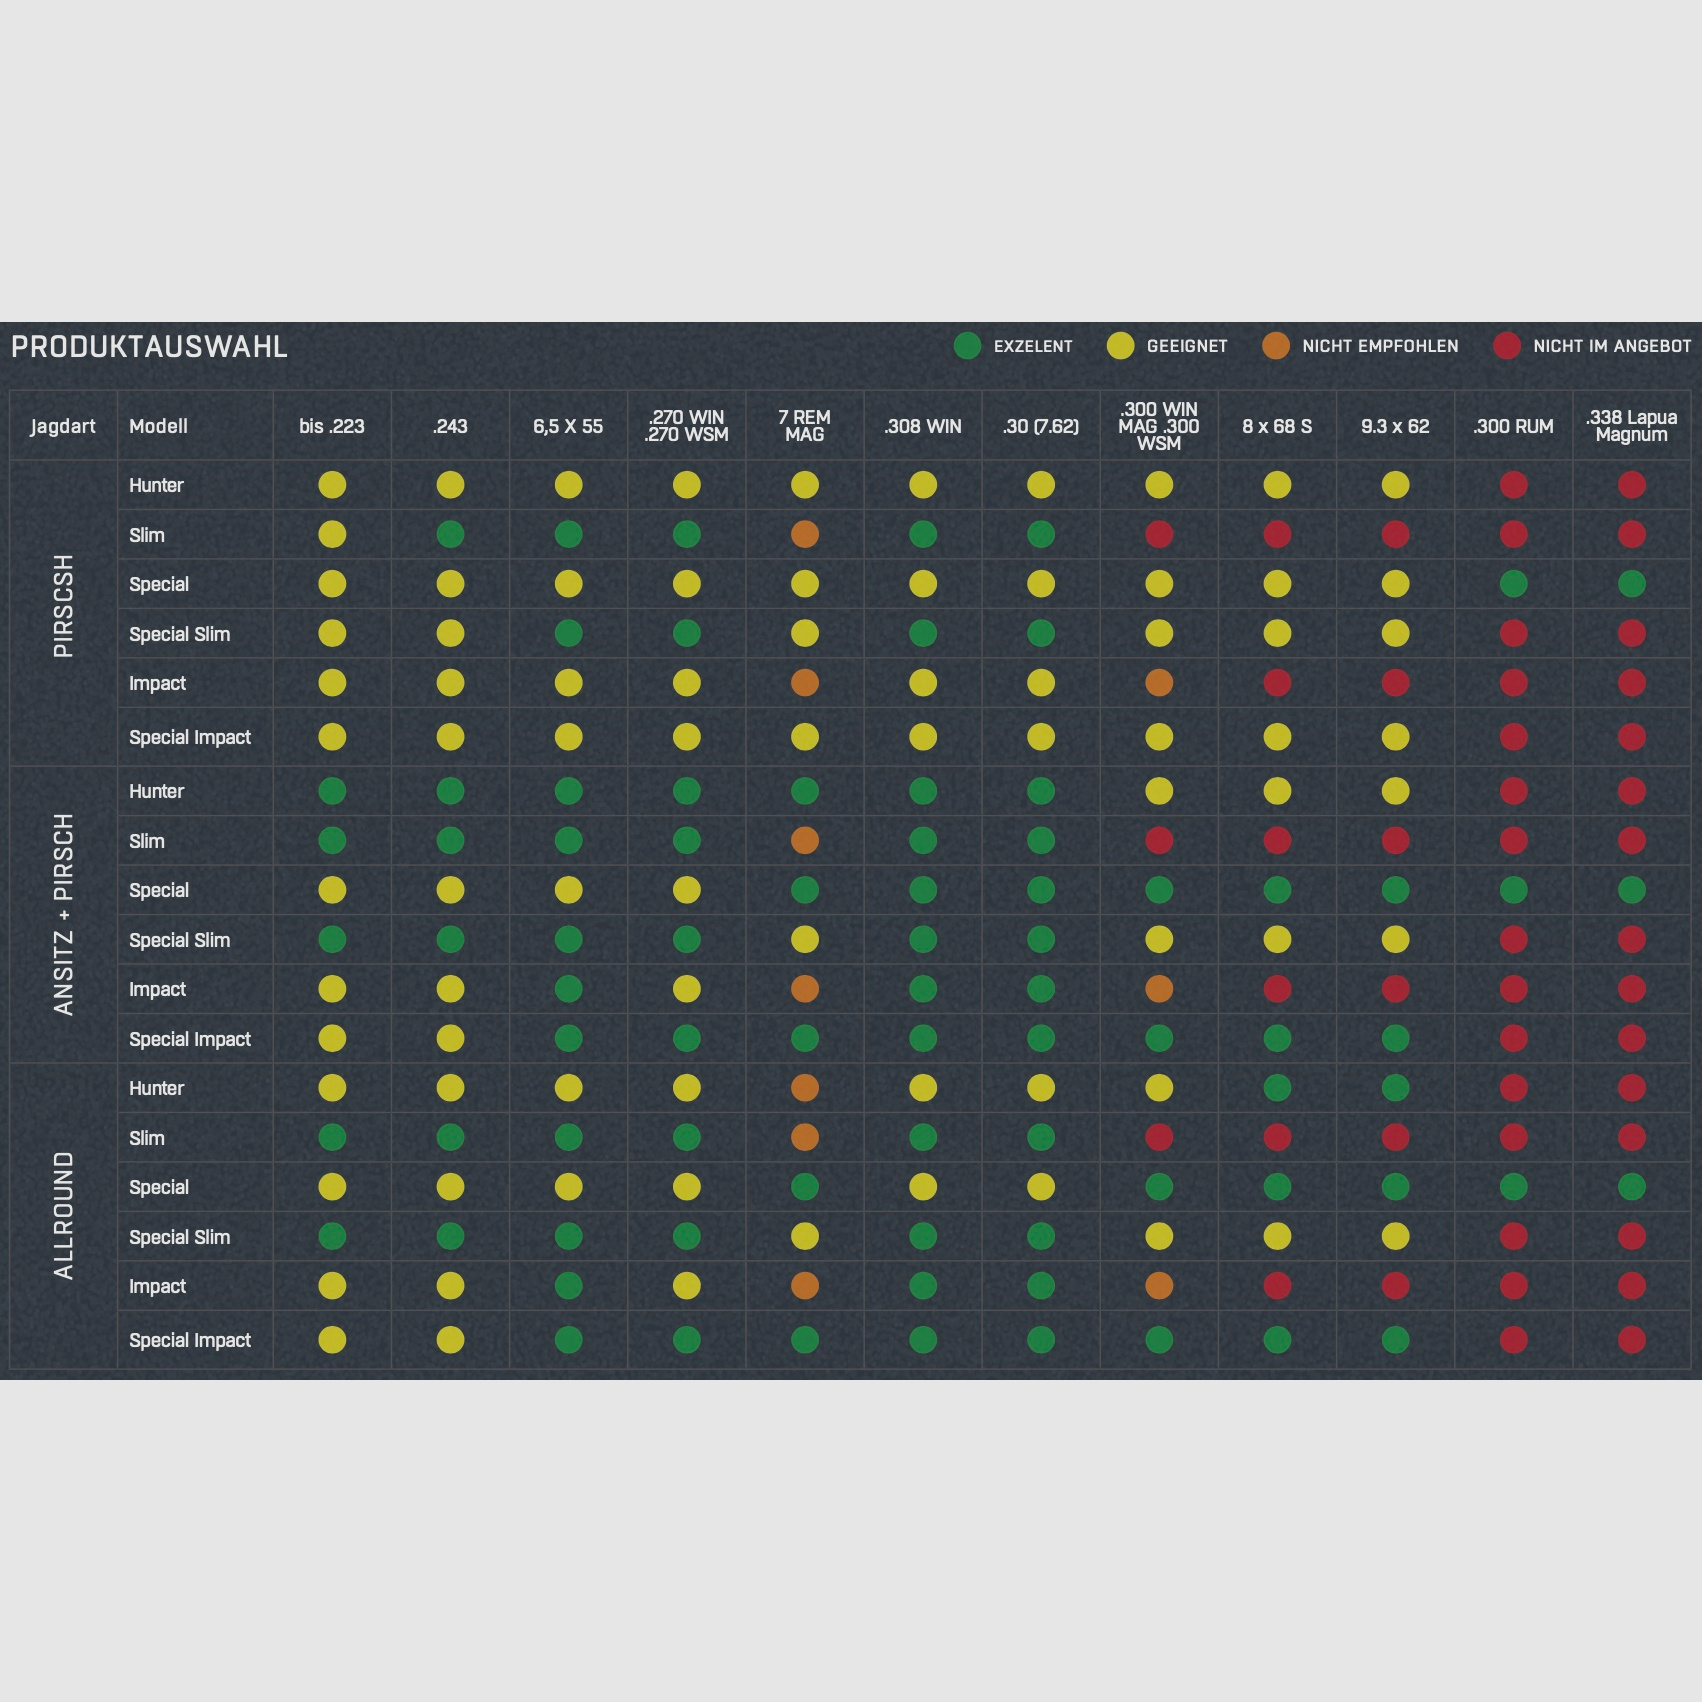Click the yellow GEEIGNET legend dot
This screenshot has height=1702, width=1702.
tap(1120, 346)
